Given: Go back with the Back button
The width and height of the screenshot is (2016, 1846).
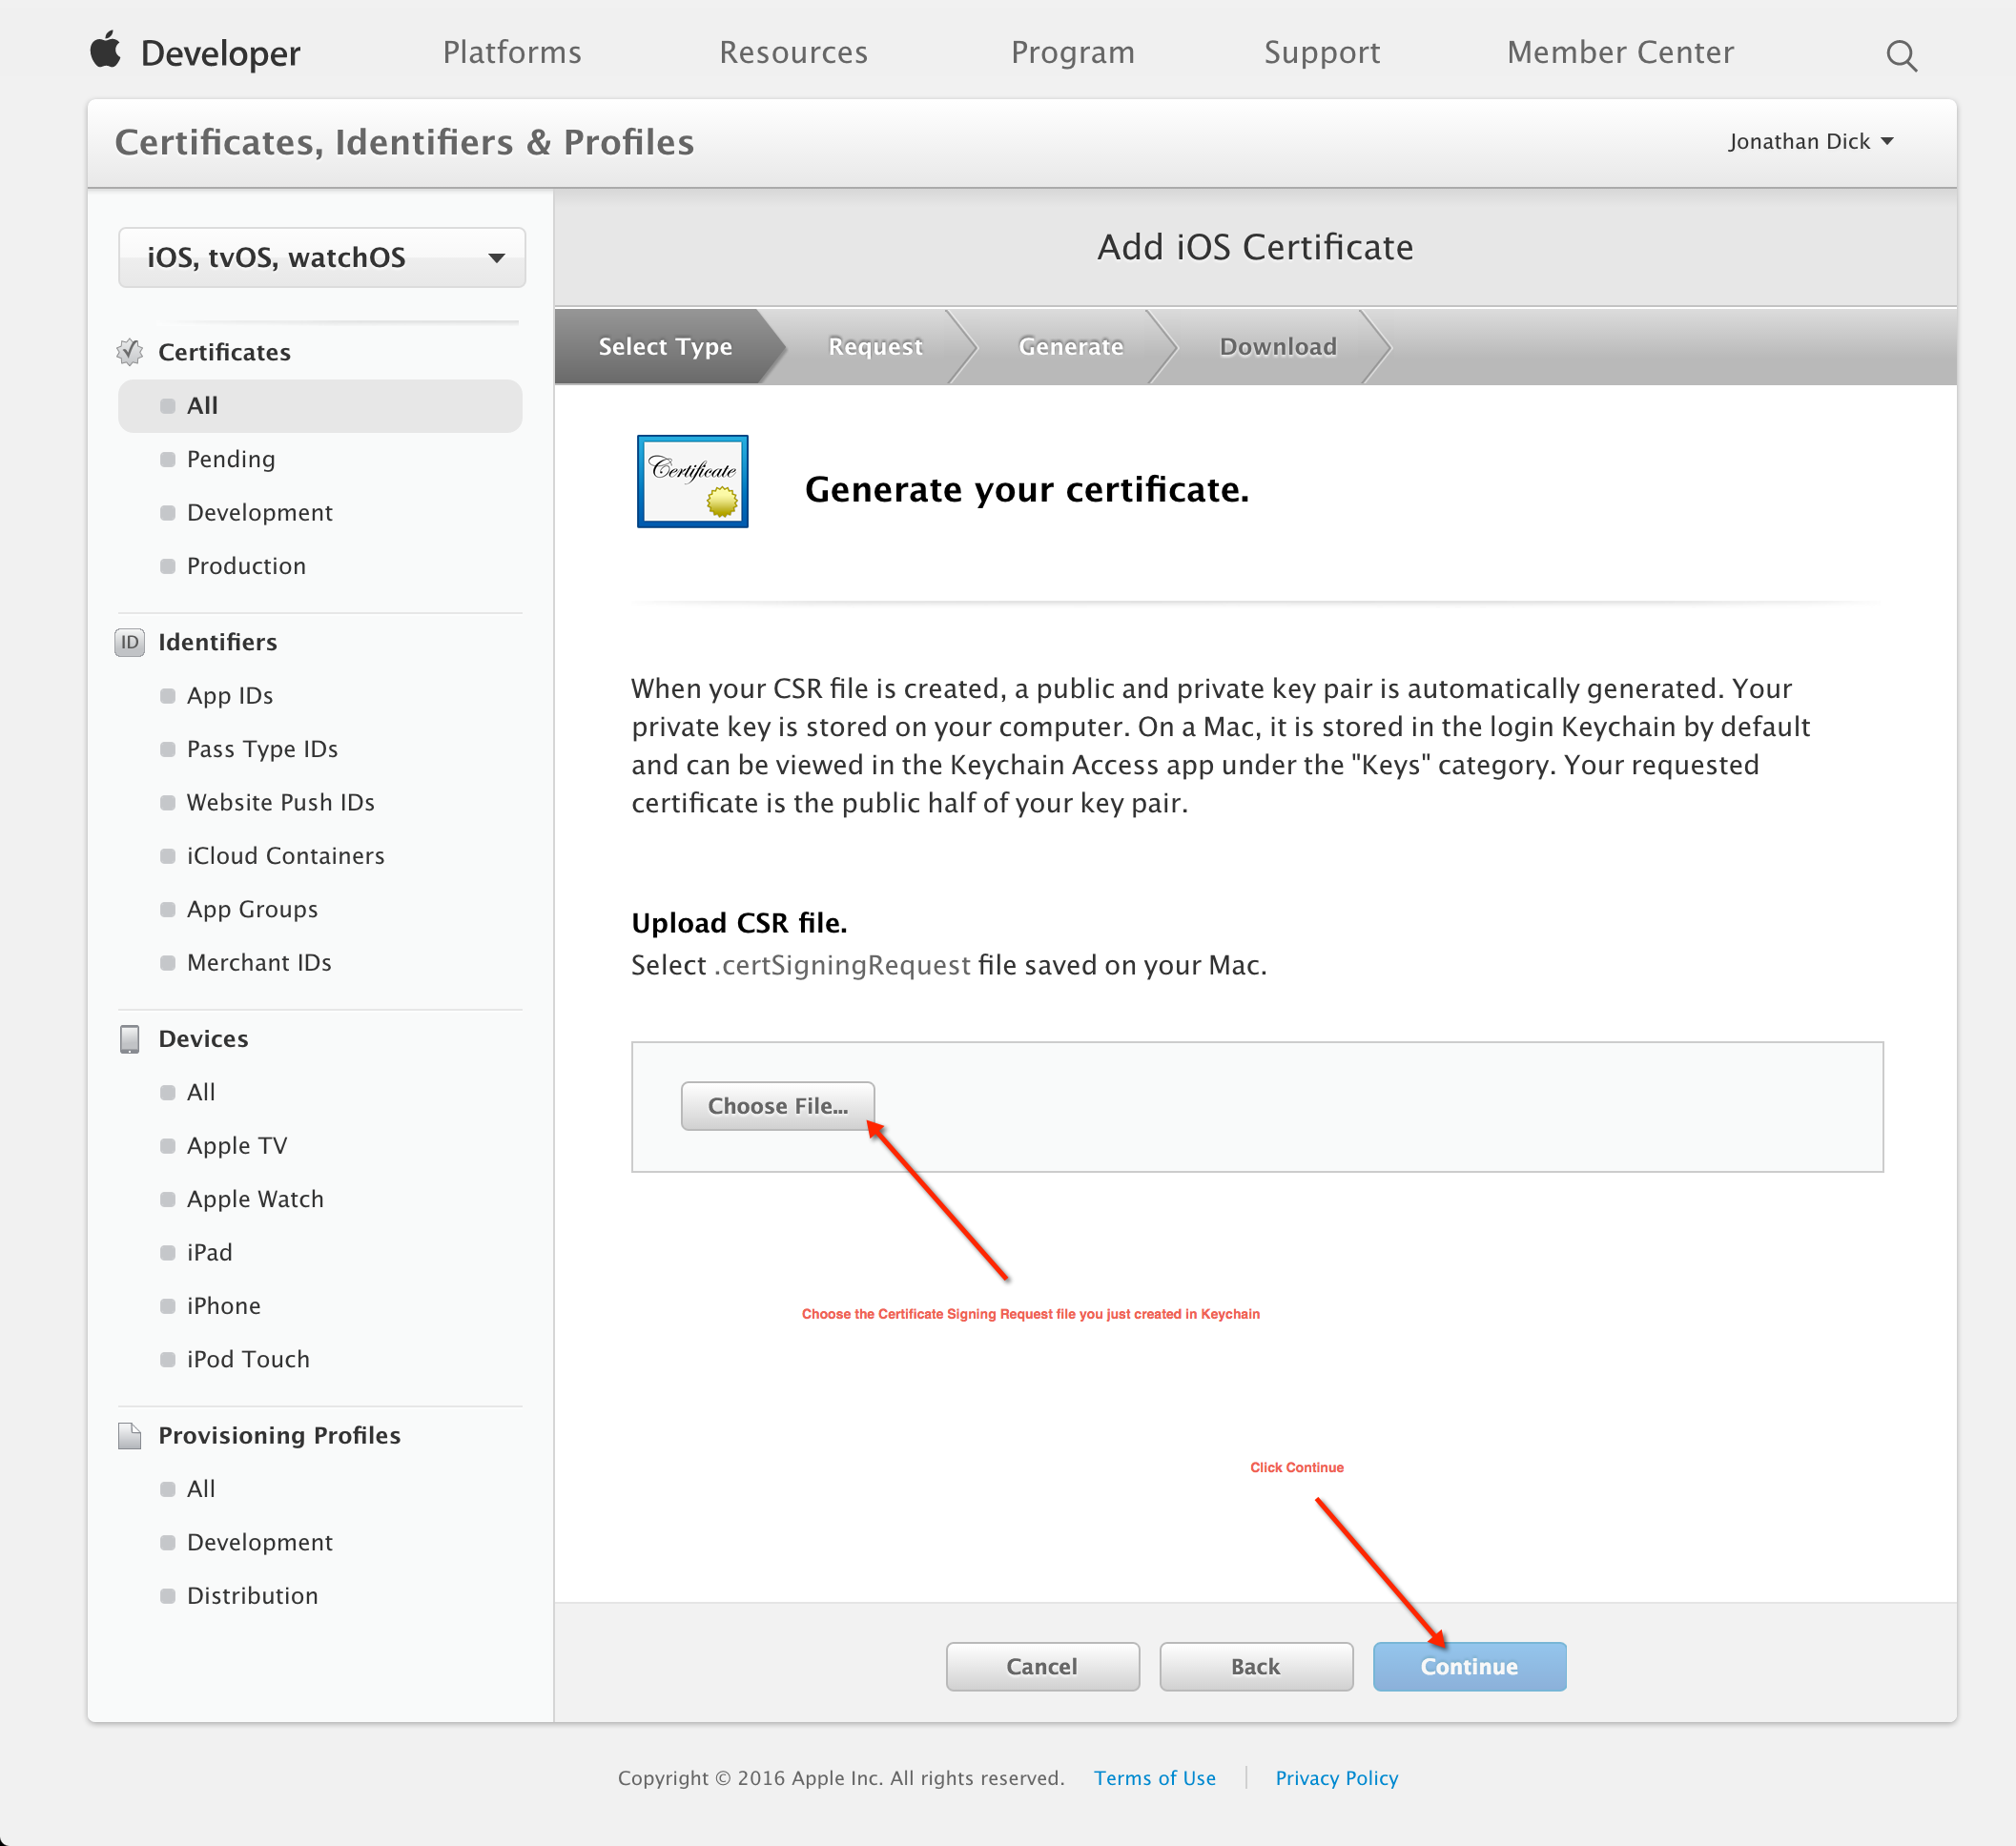Looking at the screenshot, I should 1255,1666.
